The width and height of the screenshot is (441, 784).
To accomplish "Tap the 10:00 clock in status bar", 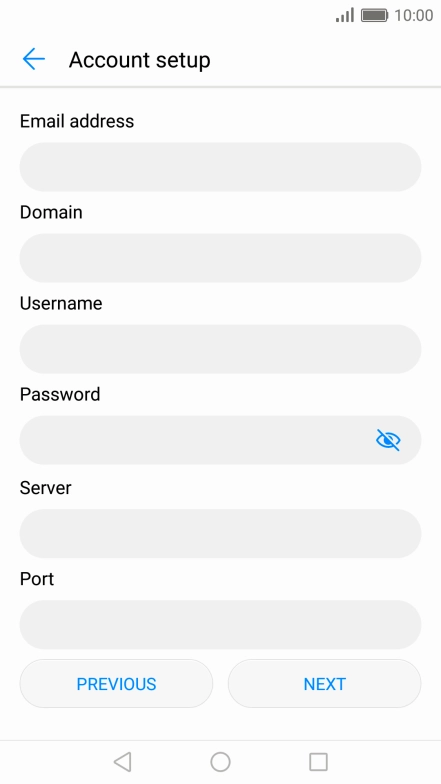I will pos(414,15).
